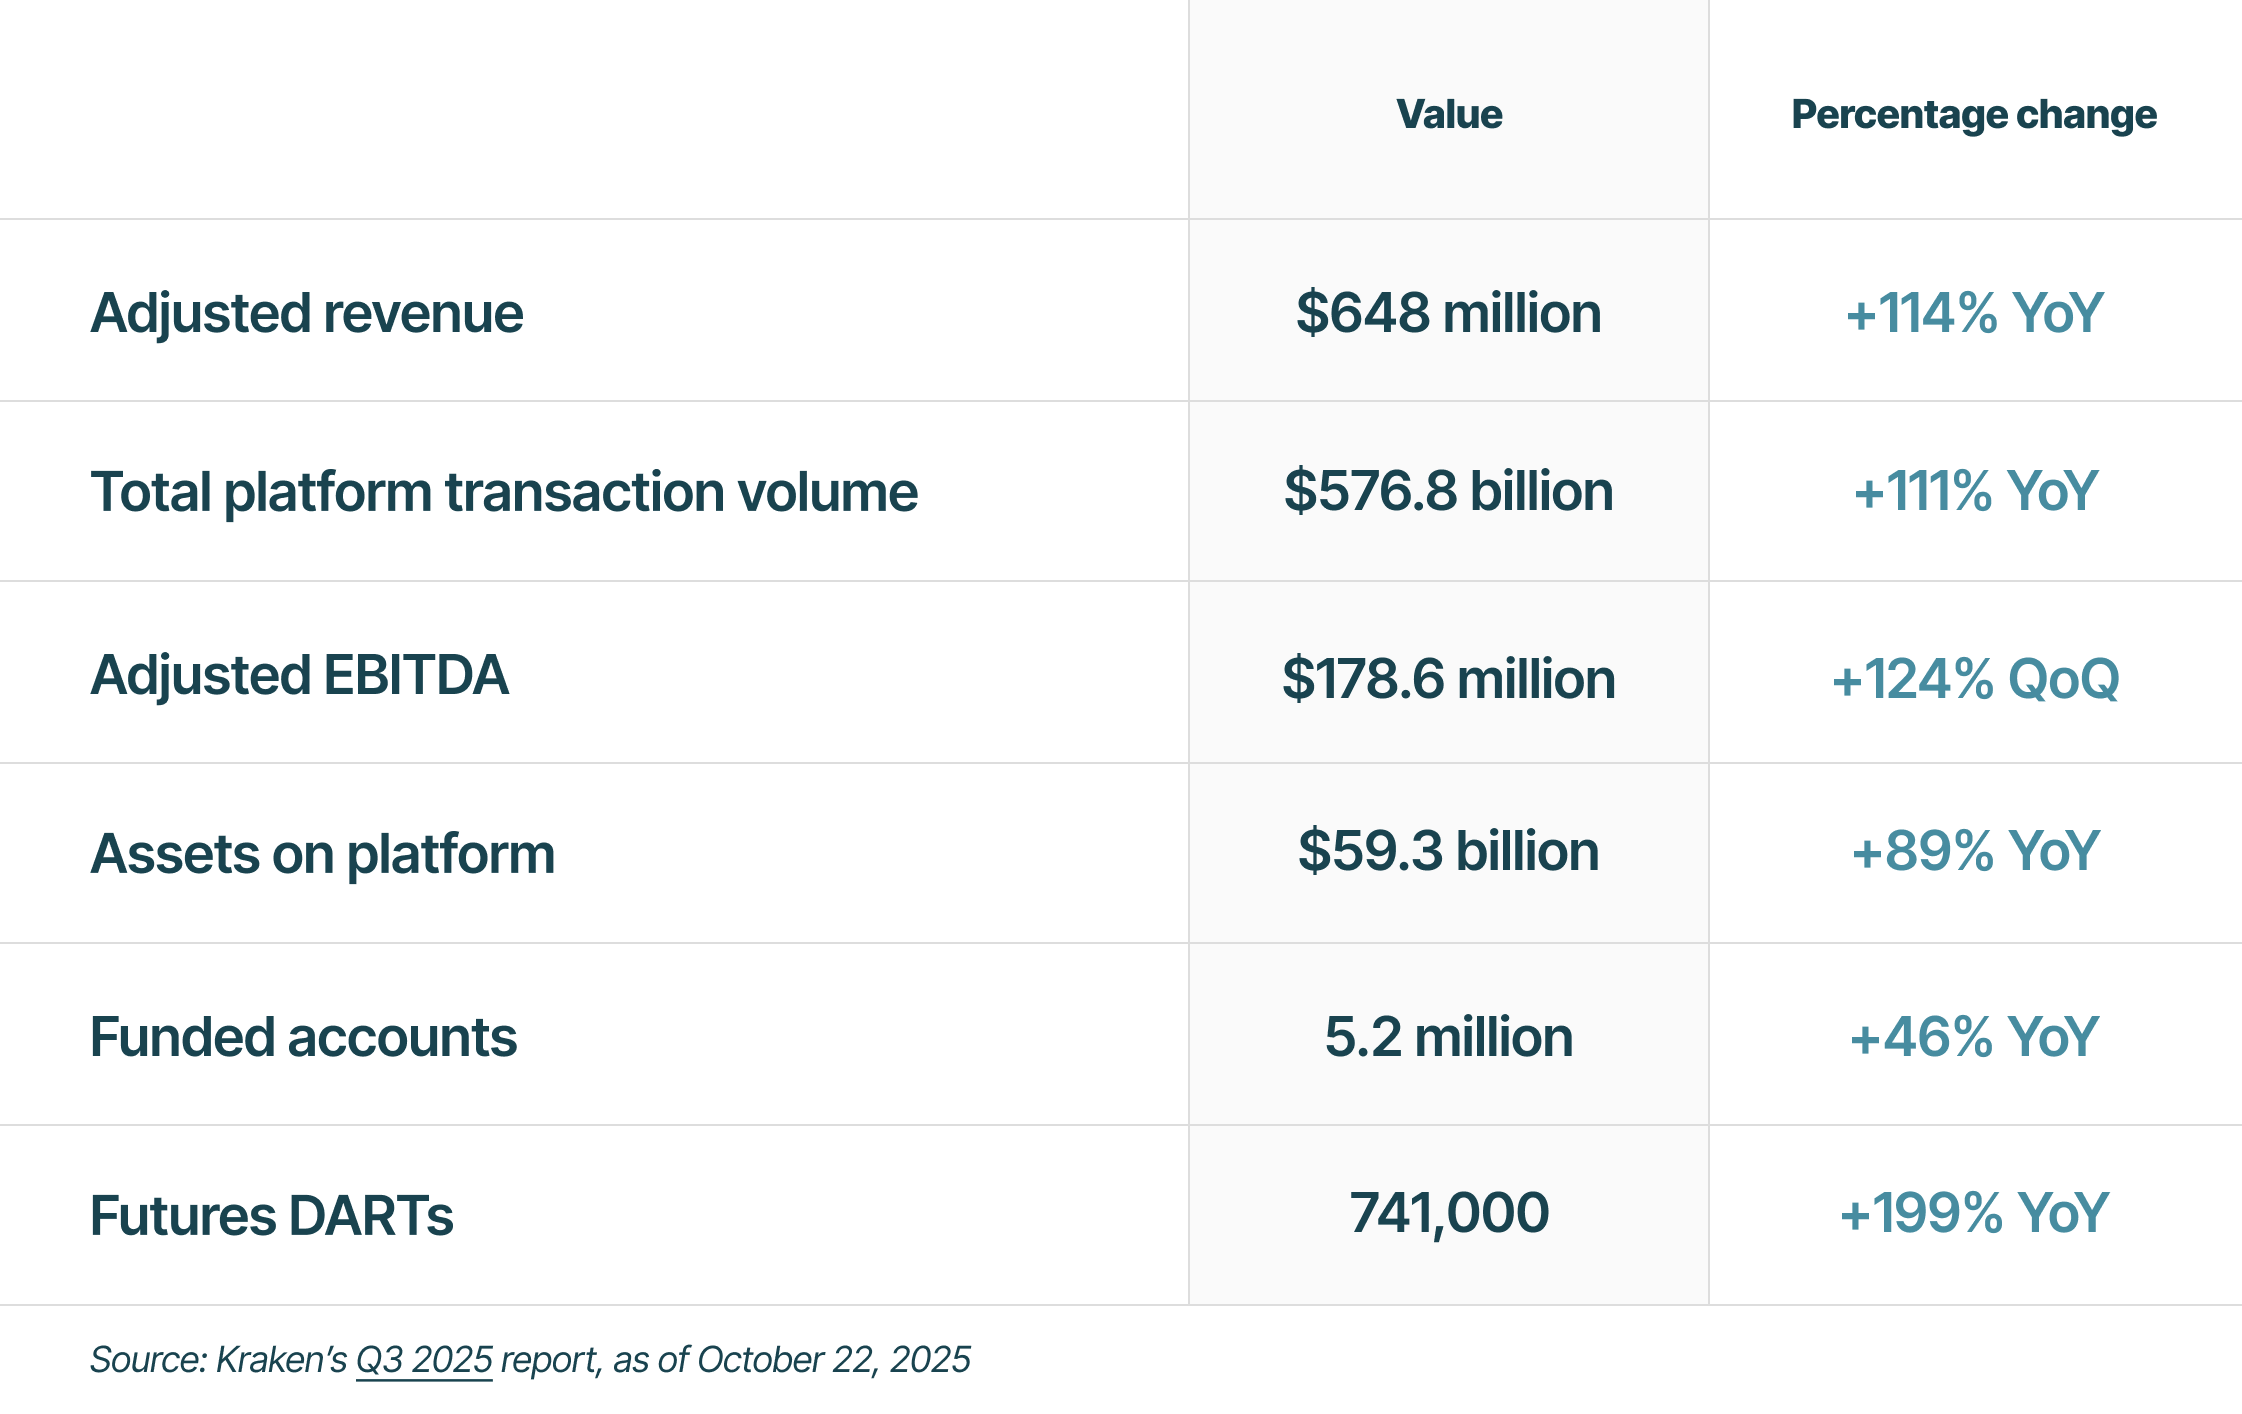Click the +114% YoY percentage cell
This screenshot has width=2242, height=1414.
pos(1974,313)
